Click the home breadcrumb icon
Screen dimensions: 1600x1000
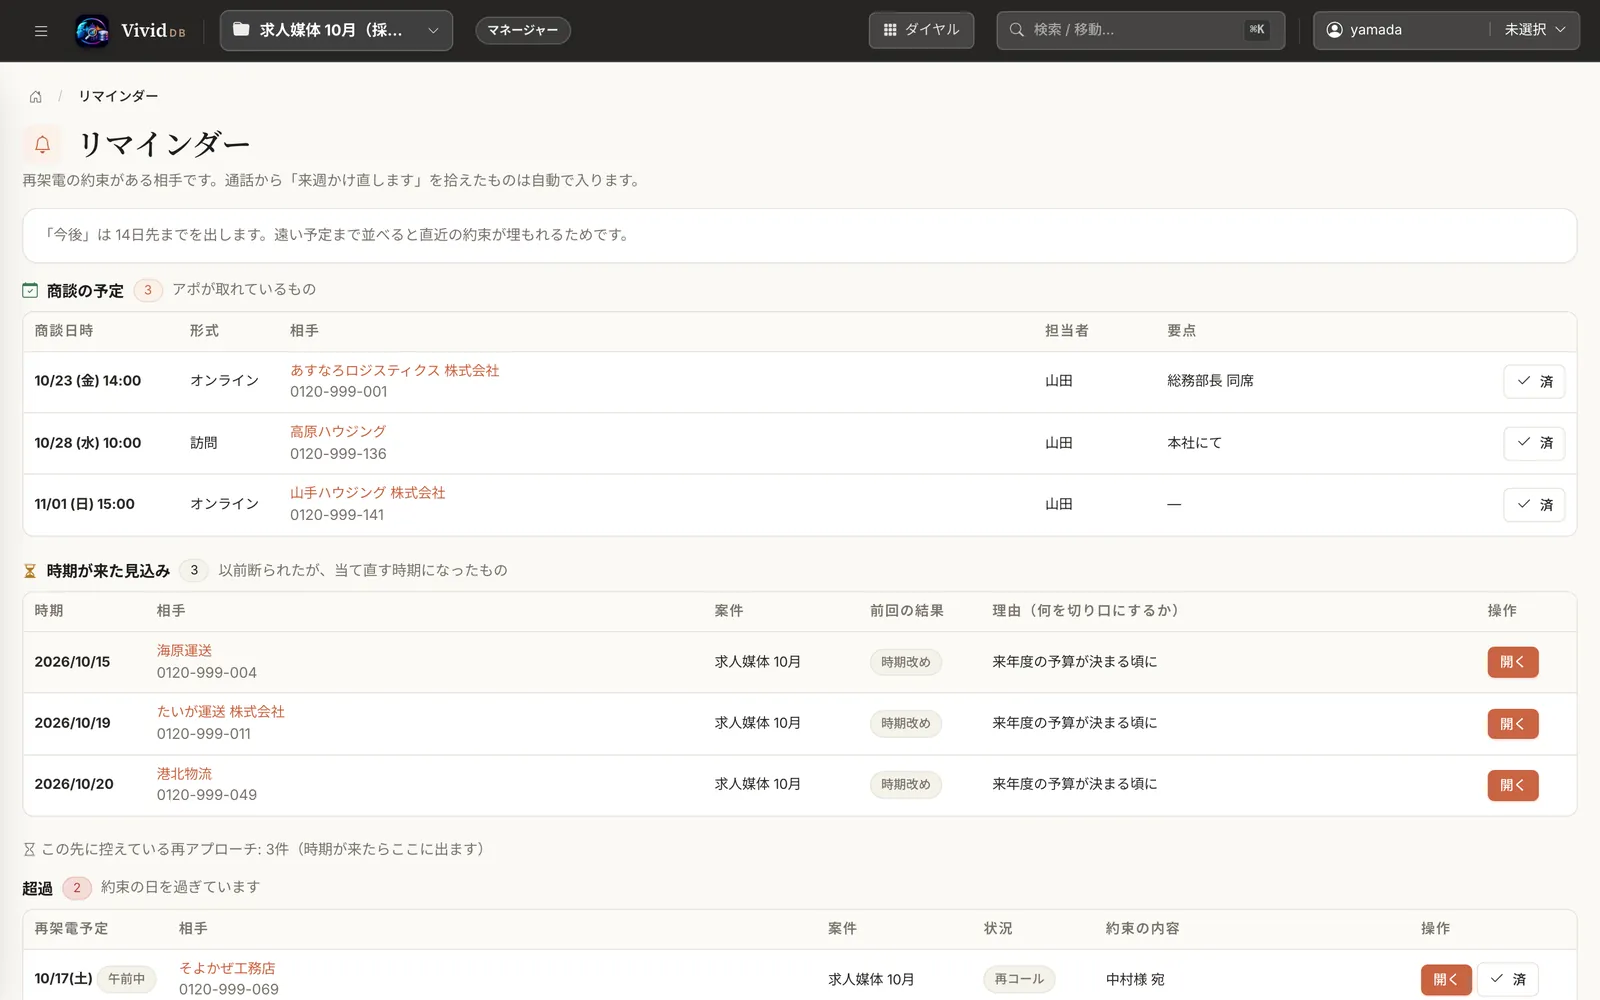click(x=36, y=97)
